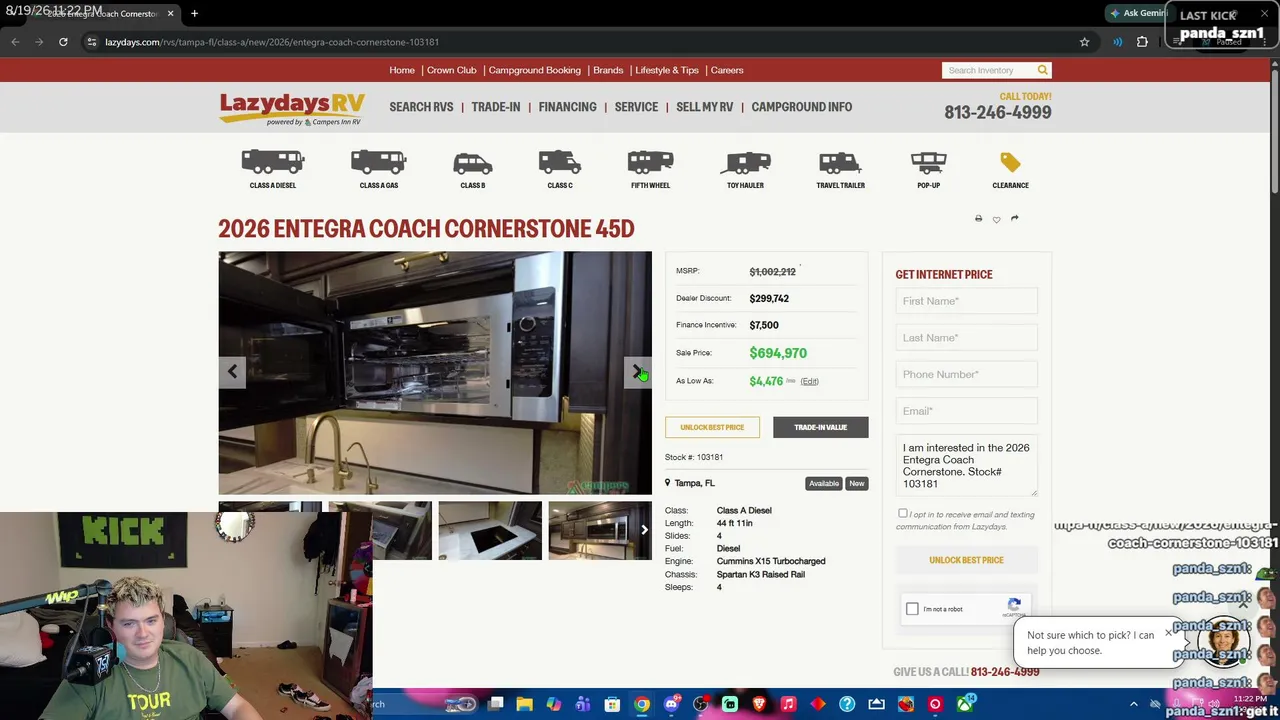Dismiss the 'Not sure which to pick' chat popup
The image size is (1280, 720).
[1168, 633]
